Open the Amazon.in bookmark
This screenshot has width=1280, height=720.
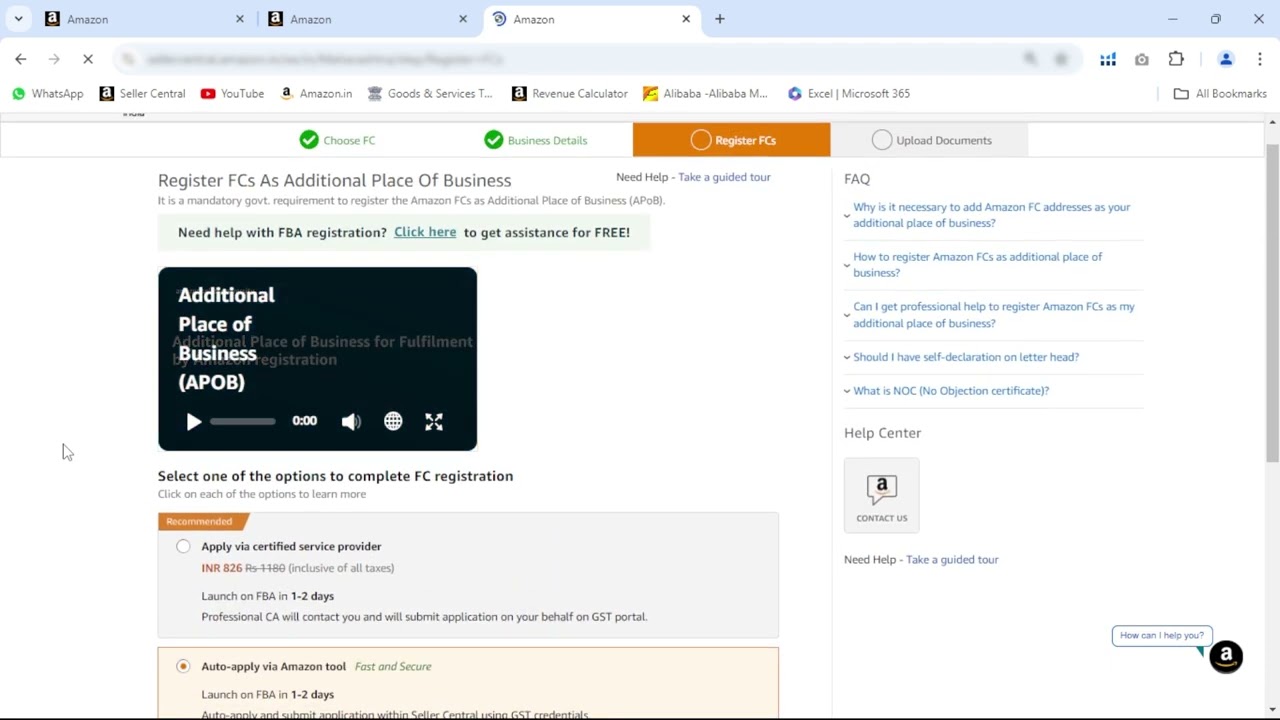point(315,93)
